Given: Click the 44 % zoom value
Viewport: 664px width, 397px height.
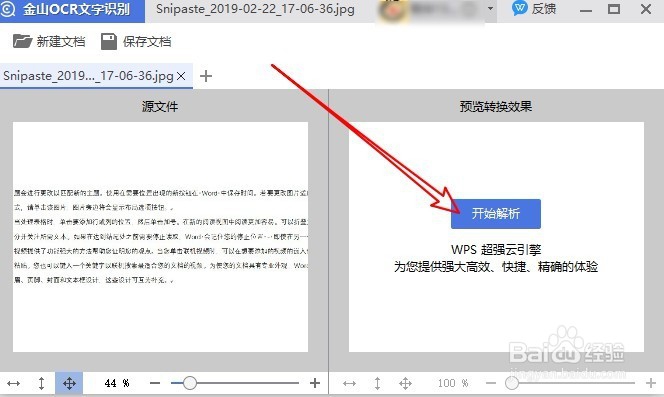Looking at the screenshot, I should click(x=117, y=383).
